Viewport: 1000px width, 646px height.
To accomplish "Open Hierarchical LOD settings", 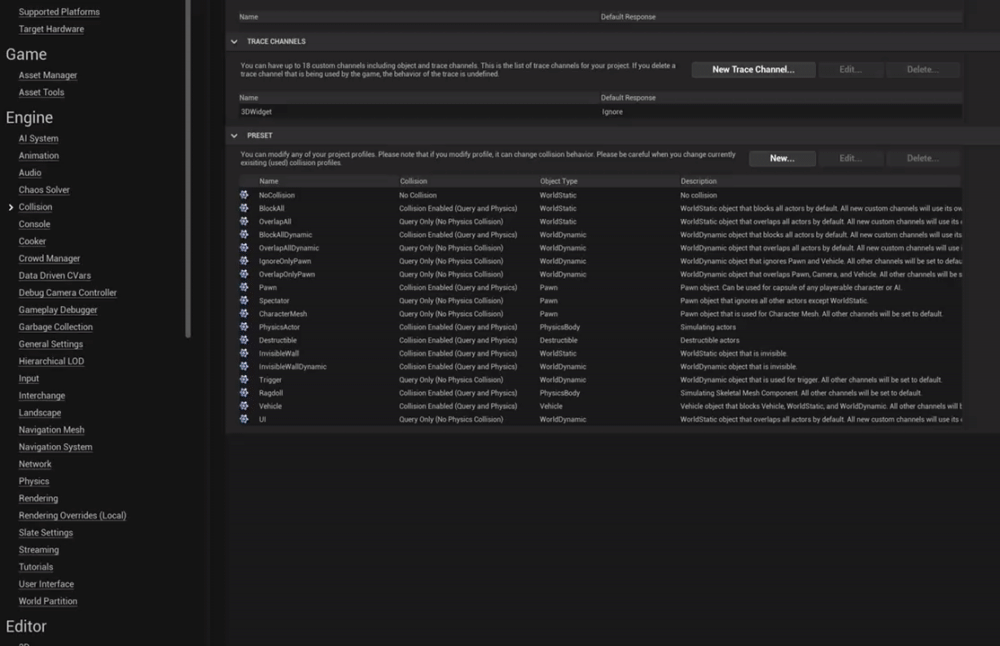I will coord(51,362).
